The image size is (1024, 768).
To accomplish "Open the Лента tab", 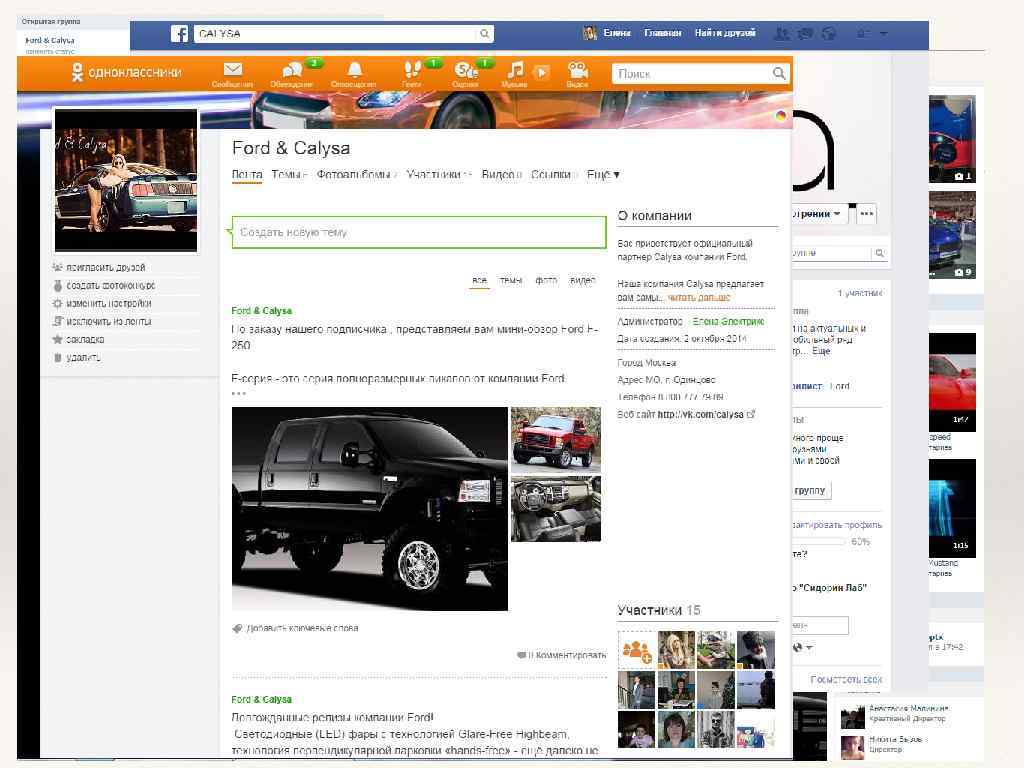I will (x=247, y=175).
